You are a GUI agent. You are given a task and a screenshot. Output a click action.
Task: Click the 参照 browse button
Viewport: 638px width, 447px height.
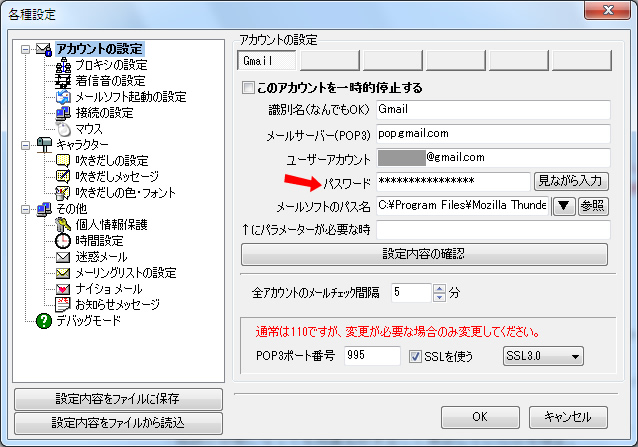pyautogui.click(x=593, y=206)
